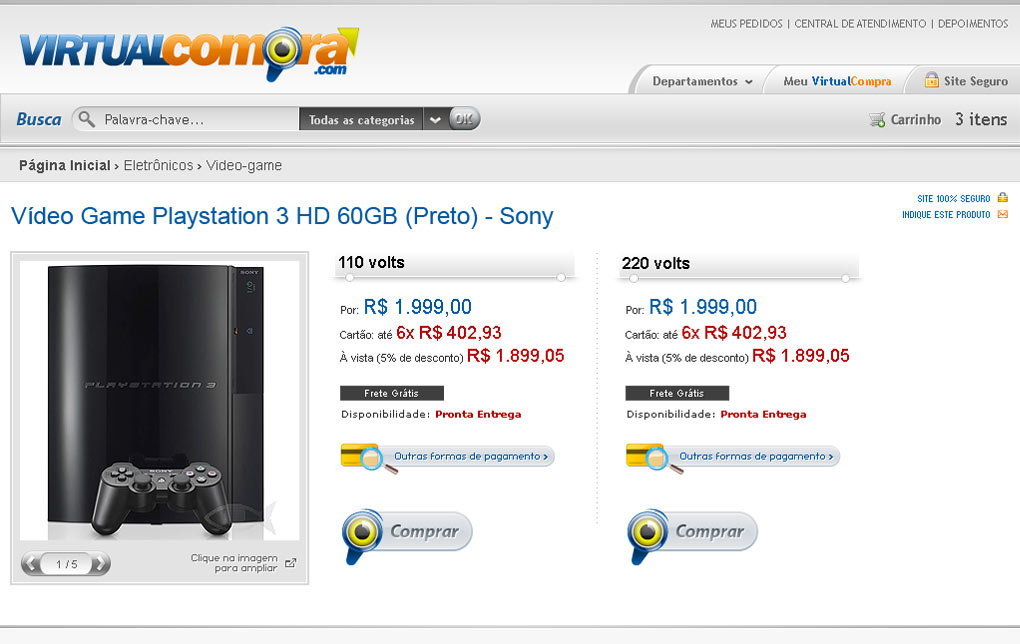The image size is (1020, 644).
Task: Click the OK search button
Action: (x=464, y=119)
